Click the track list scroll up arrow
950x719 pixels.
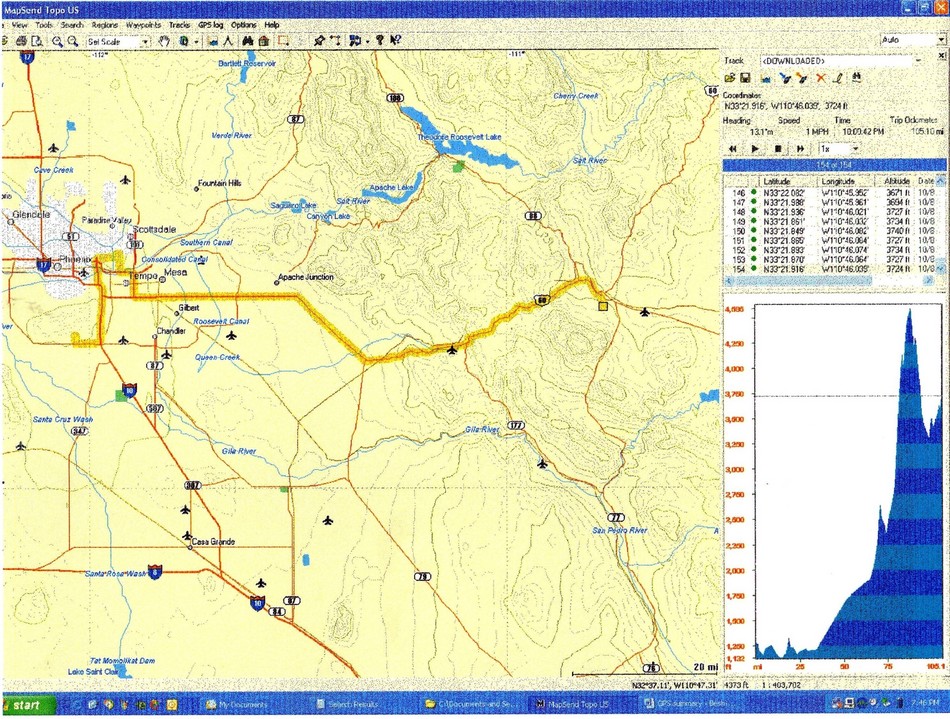tap(940, 181)
